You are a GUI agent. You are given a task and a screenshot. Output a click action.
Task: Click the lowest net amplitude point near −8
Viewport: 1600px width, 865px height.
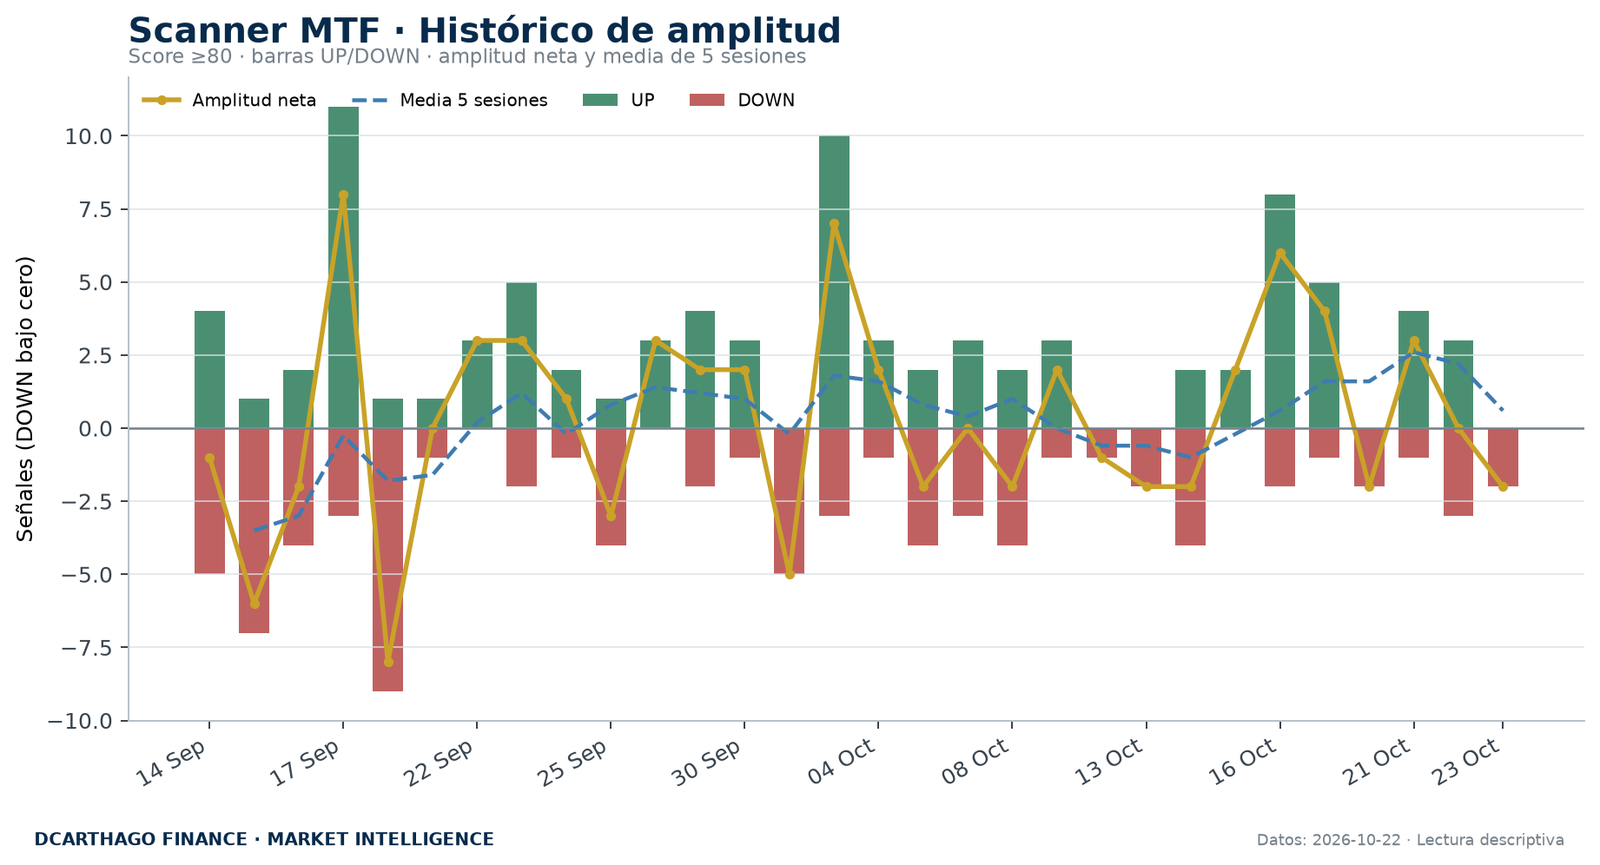(388, 662)
